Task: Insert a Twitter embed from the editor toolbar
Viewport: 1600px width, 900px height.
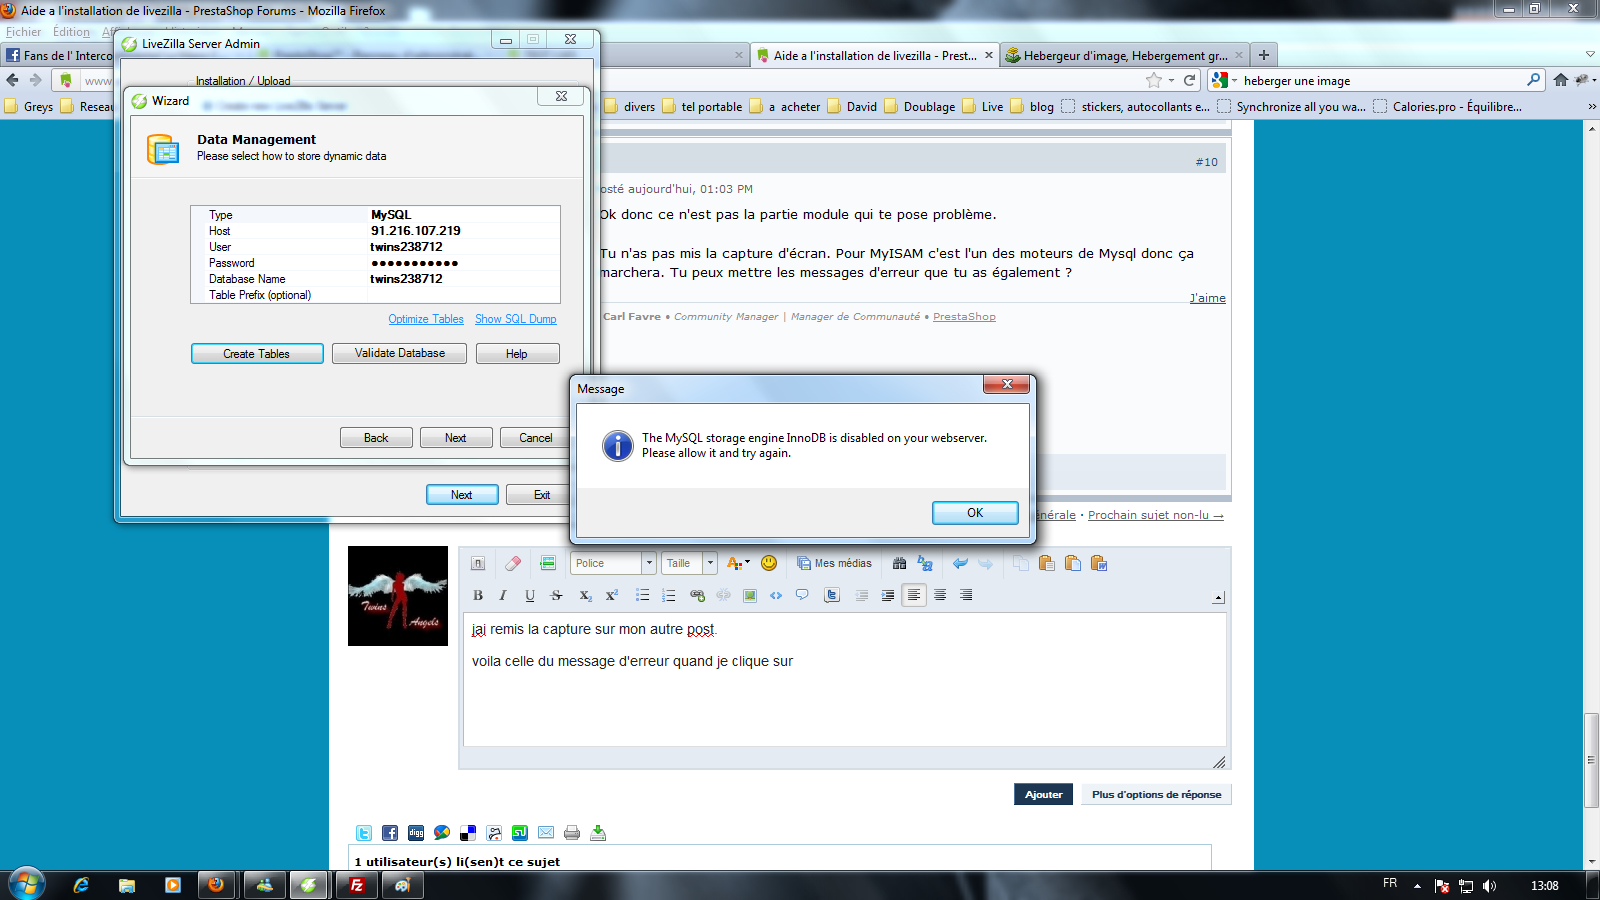Action: pyautogui.click(x=832, y=595)
